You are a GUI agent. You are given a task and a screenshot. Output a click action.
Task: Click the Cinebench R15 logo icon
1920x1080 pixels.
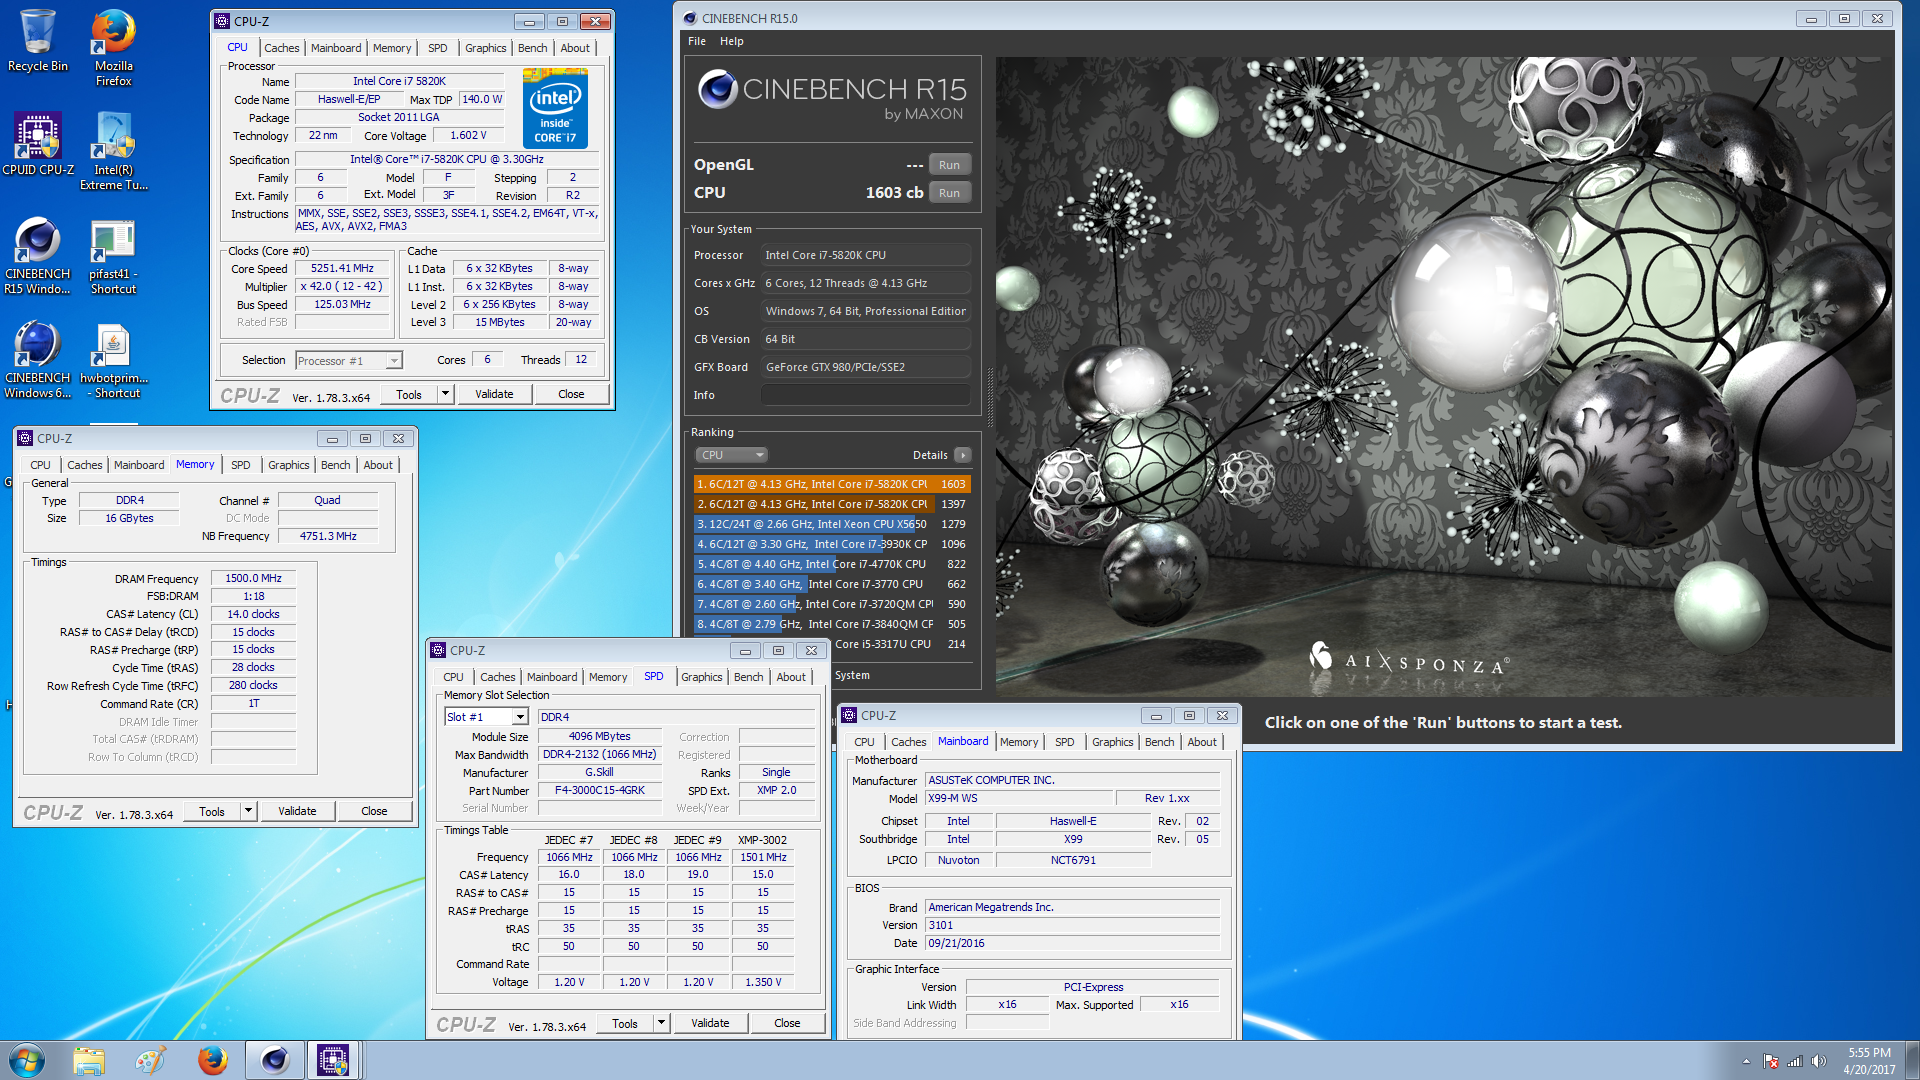718,89
